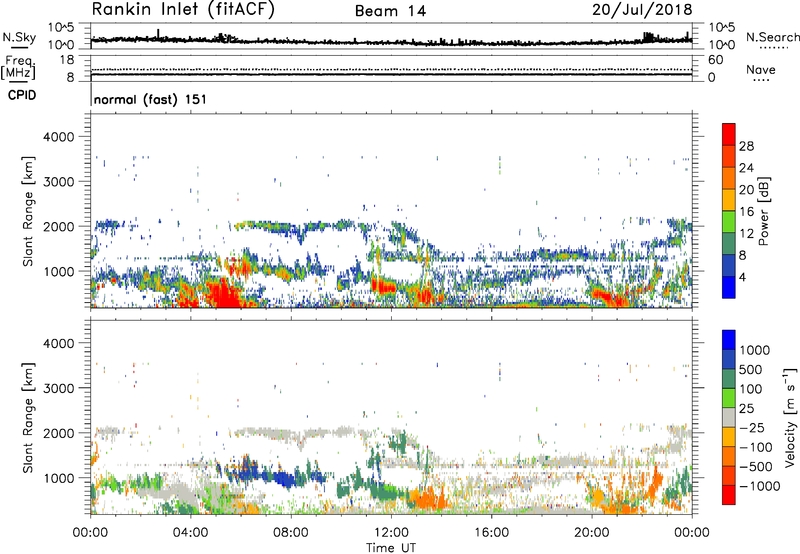Click orange negative-velocity patch near 13:00

pos(426,497)
